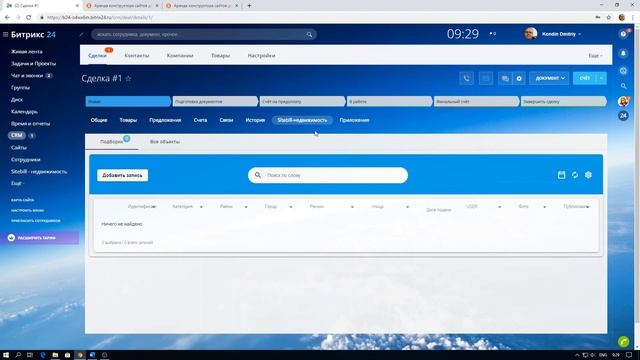
Task: Switch to the Приложения deal tab
Action: pos(354,120)
